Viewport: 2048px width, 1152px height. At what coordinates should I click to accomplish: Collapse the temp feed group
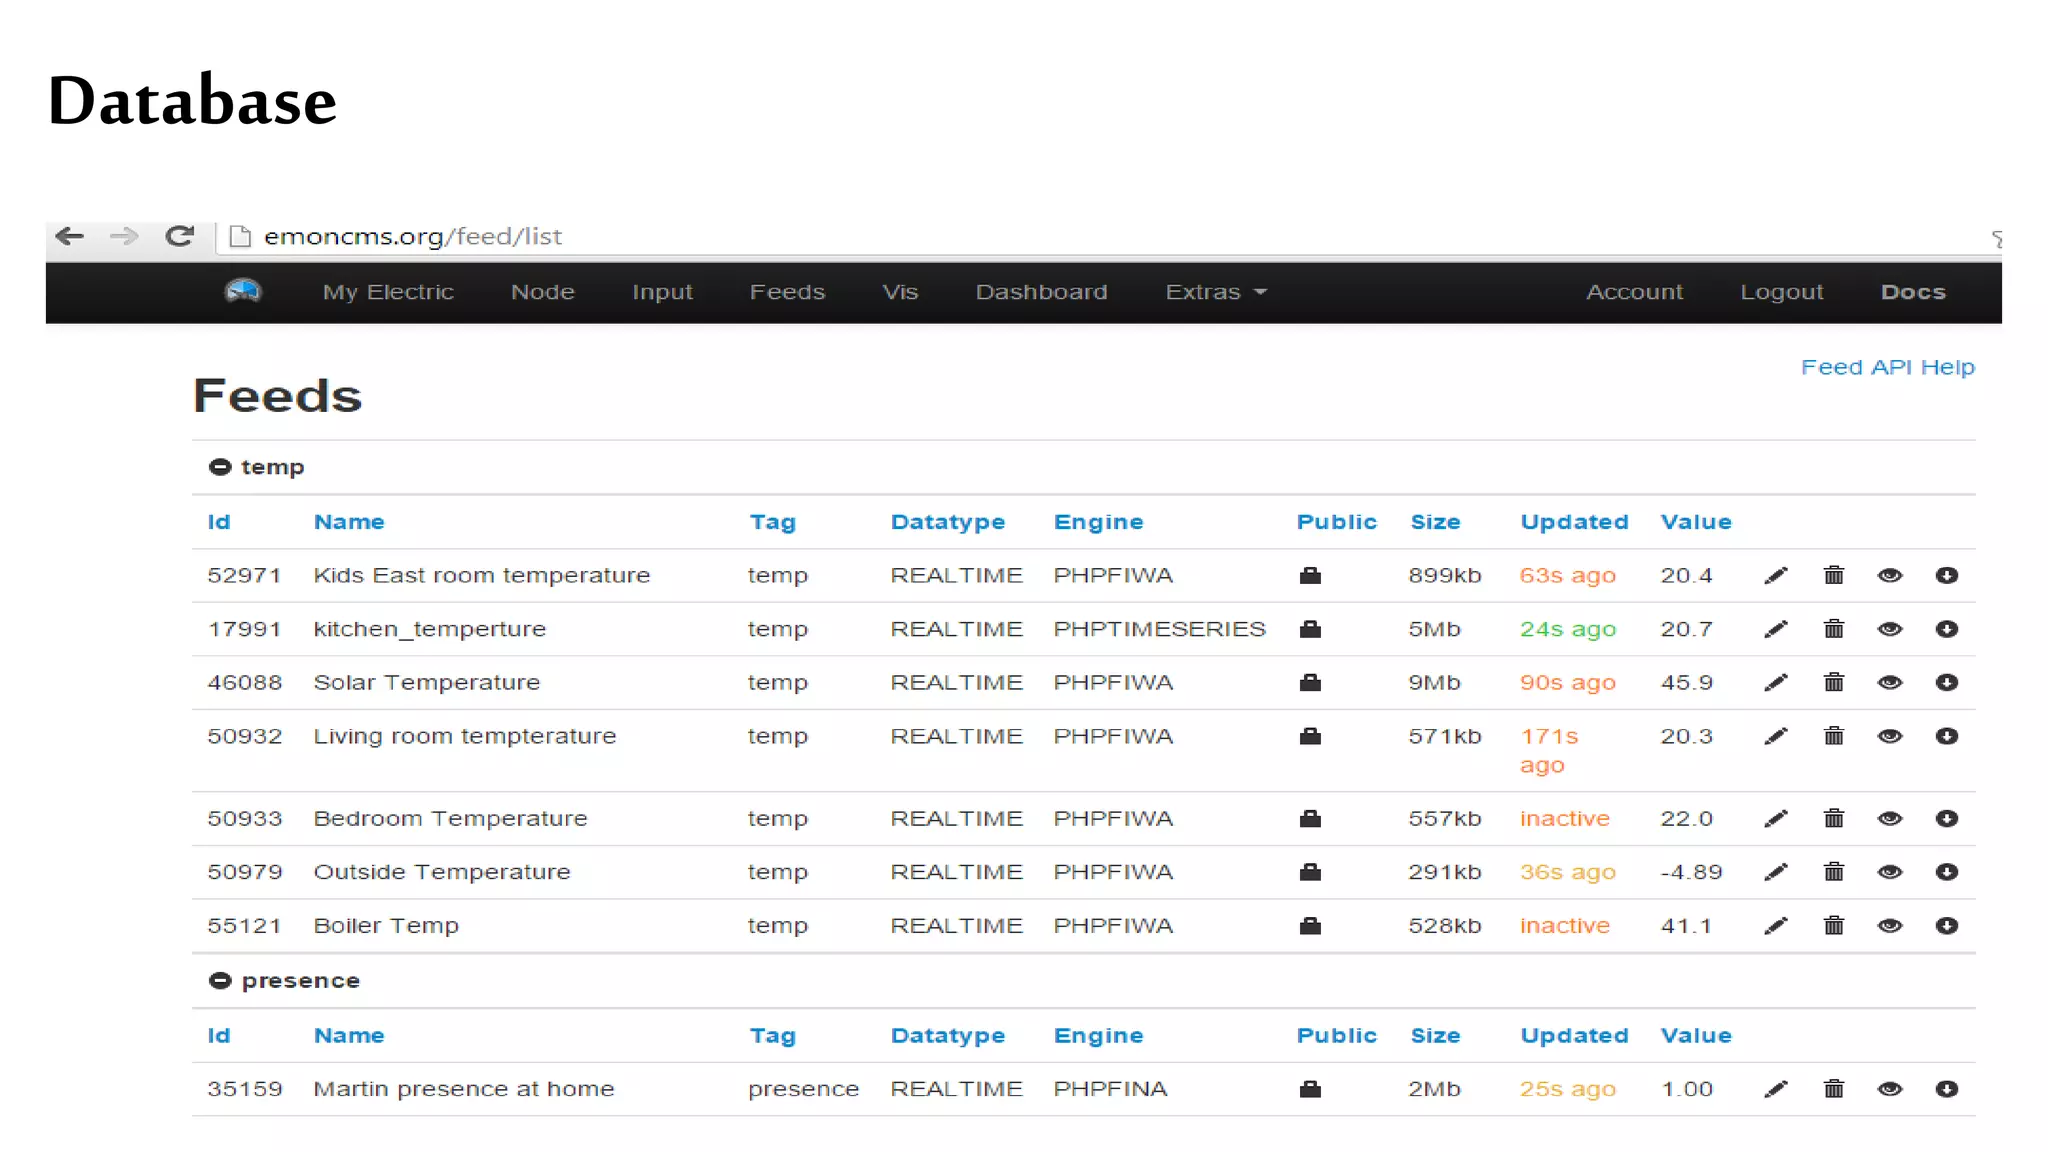[x=220, y=467]
